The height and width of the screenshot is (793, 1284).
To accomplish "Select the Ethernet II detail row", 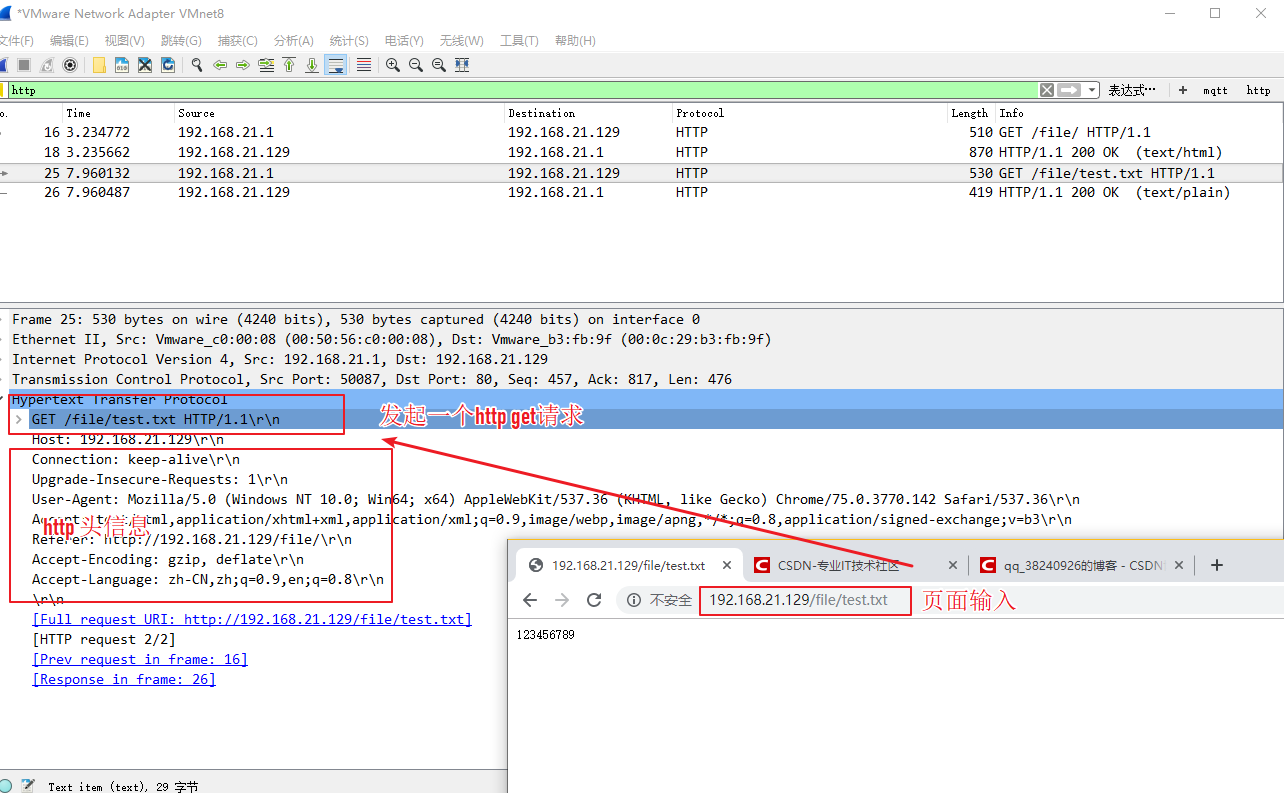I will pyautogui.click(x=641, y=339).
